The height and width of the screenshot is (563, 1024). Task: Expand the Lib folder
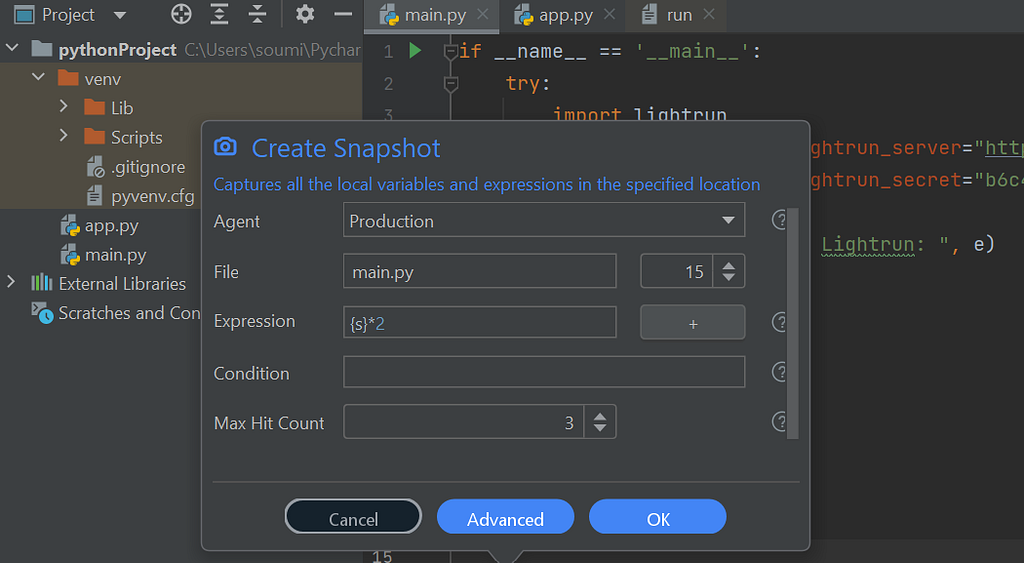[x=63, y=106]
